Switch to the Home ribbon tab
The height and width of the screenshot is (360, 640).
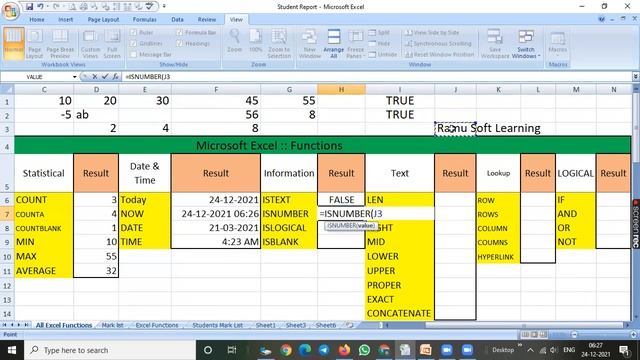[37, 19]
